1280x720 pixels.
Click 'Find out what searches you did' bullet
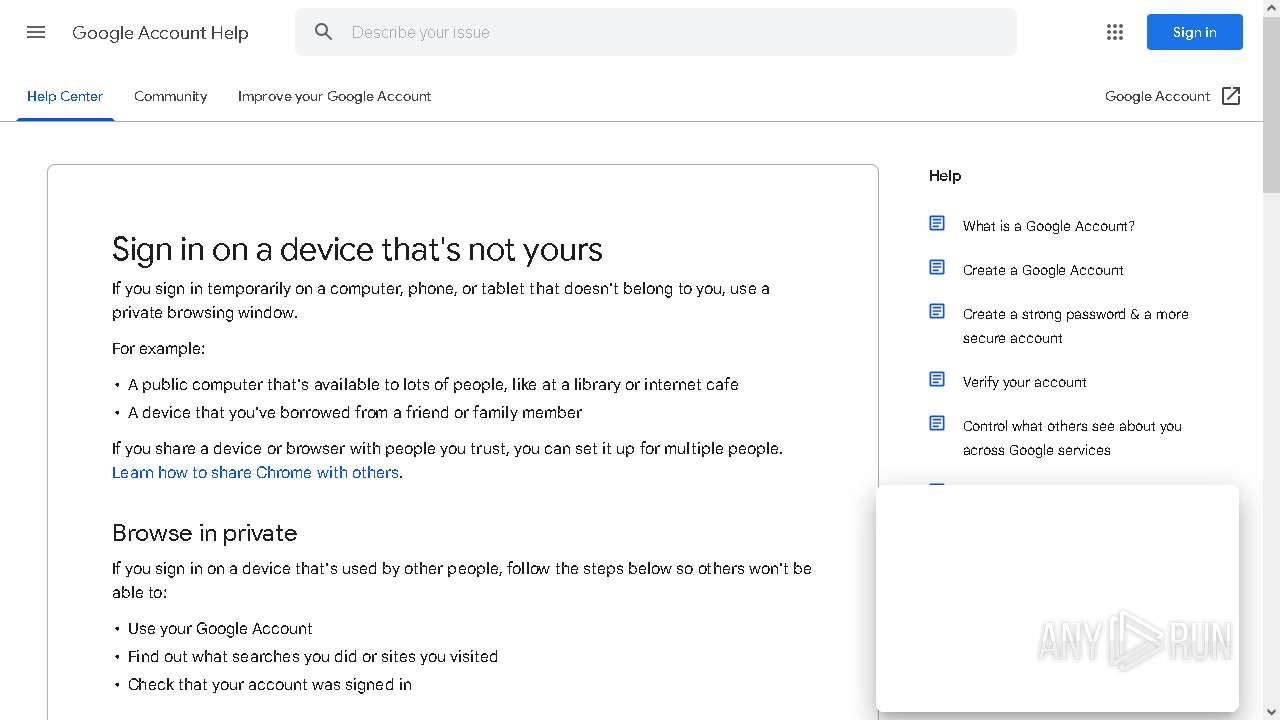point(313,656)
